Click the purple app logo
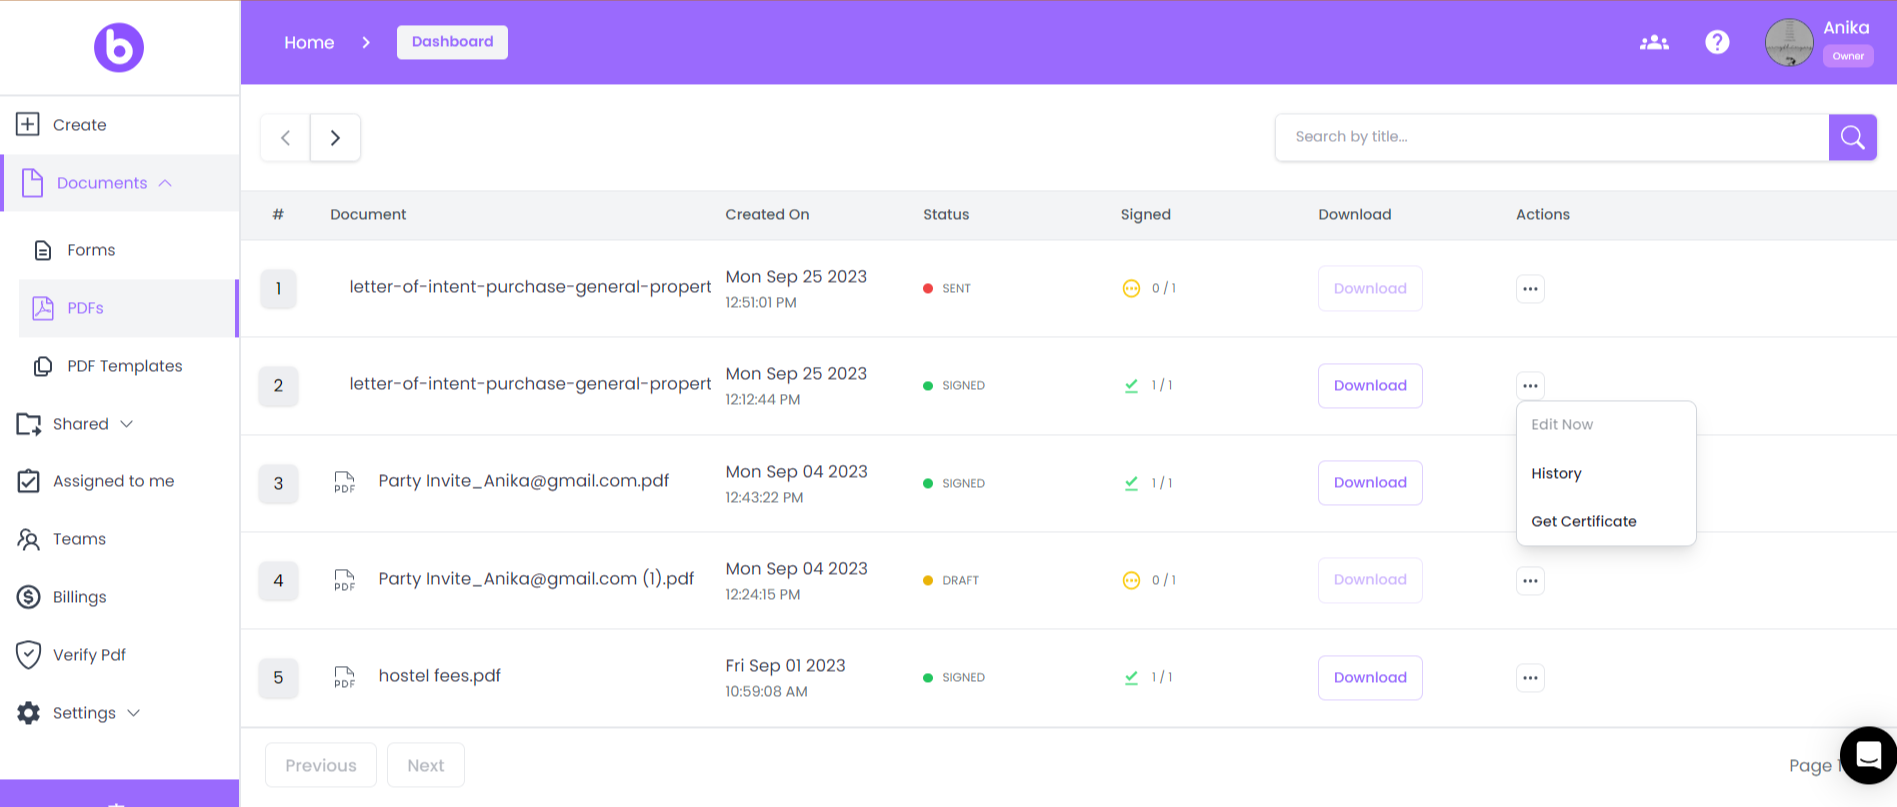The height and width of the screenshot is (807, 1897). tap(119, 47)
